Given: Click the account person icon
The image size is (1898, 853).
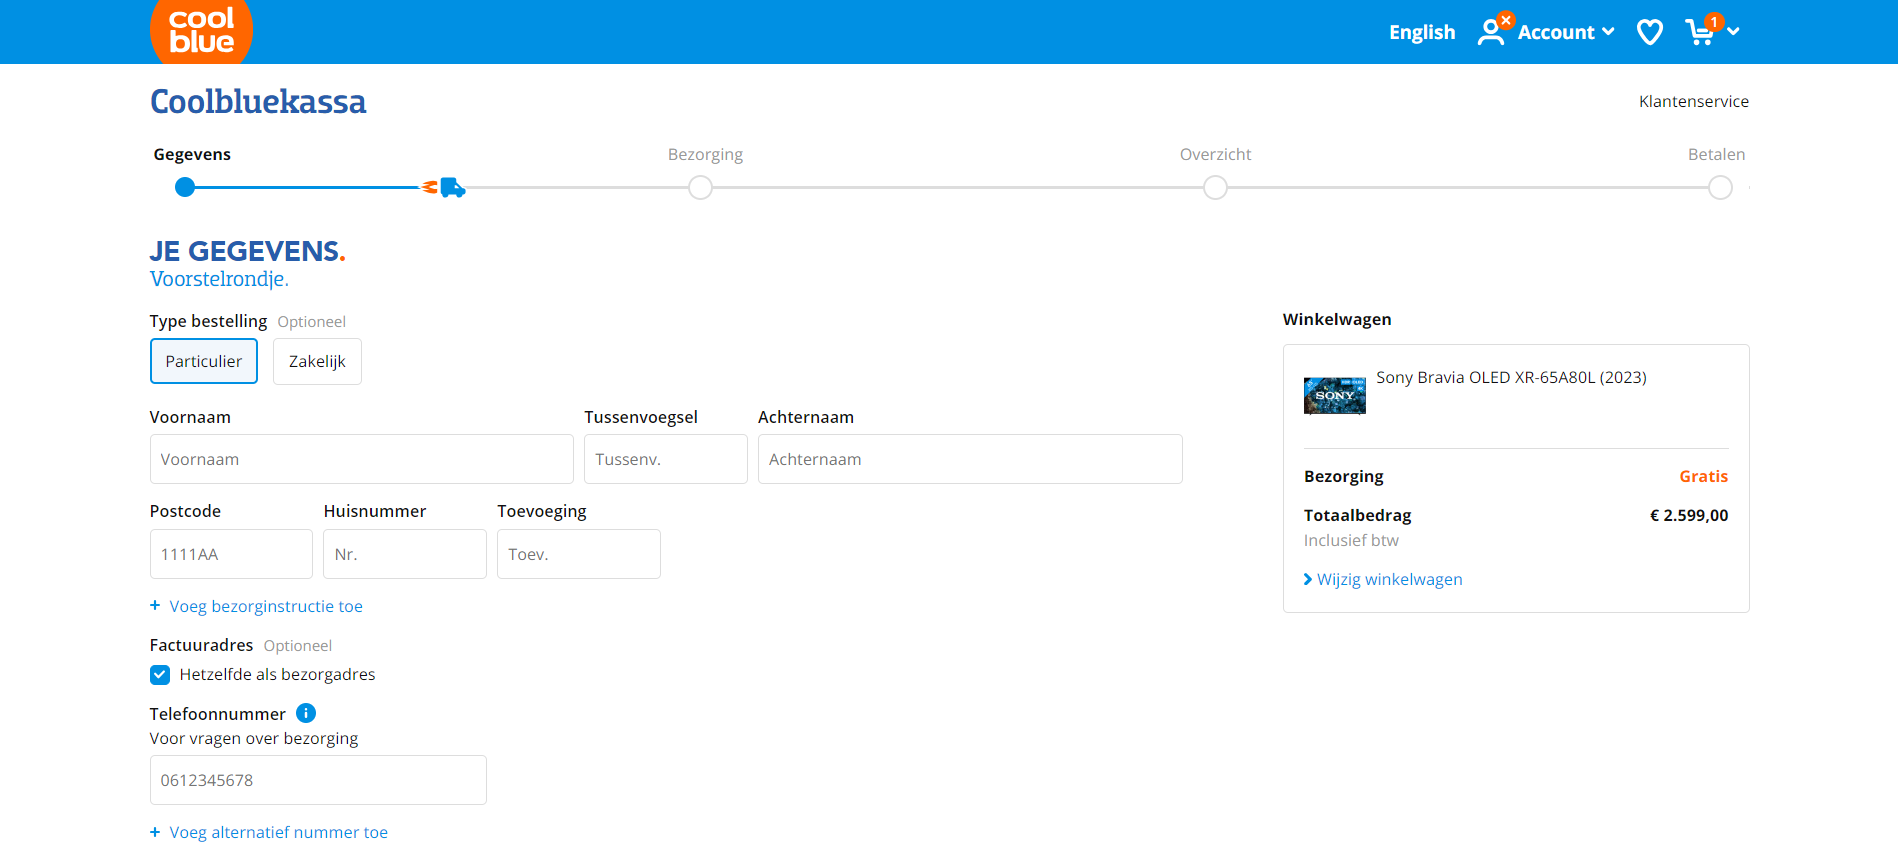Looking at the screenshot, I should pos(1491,32).
